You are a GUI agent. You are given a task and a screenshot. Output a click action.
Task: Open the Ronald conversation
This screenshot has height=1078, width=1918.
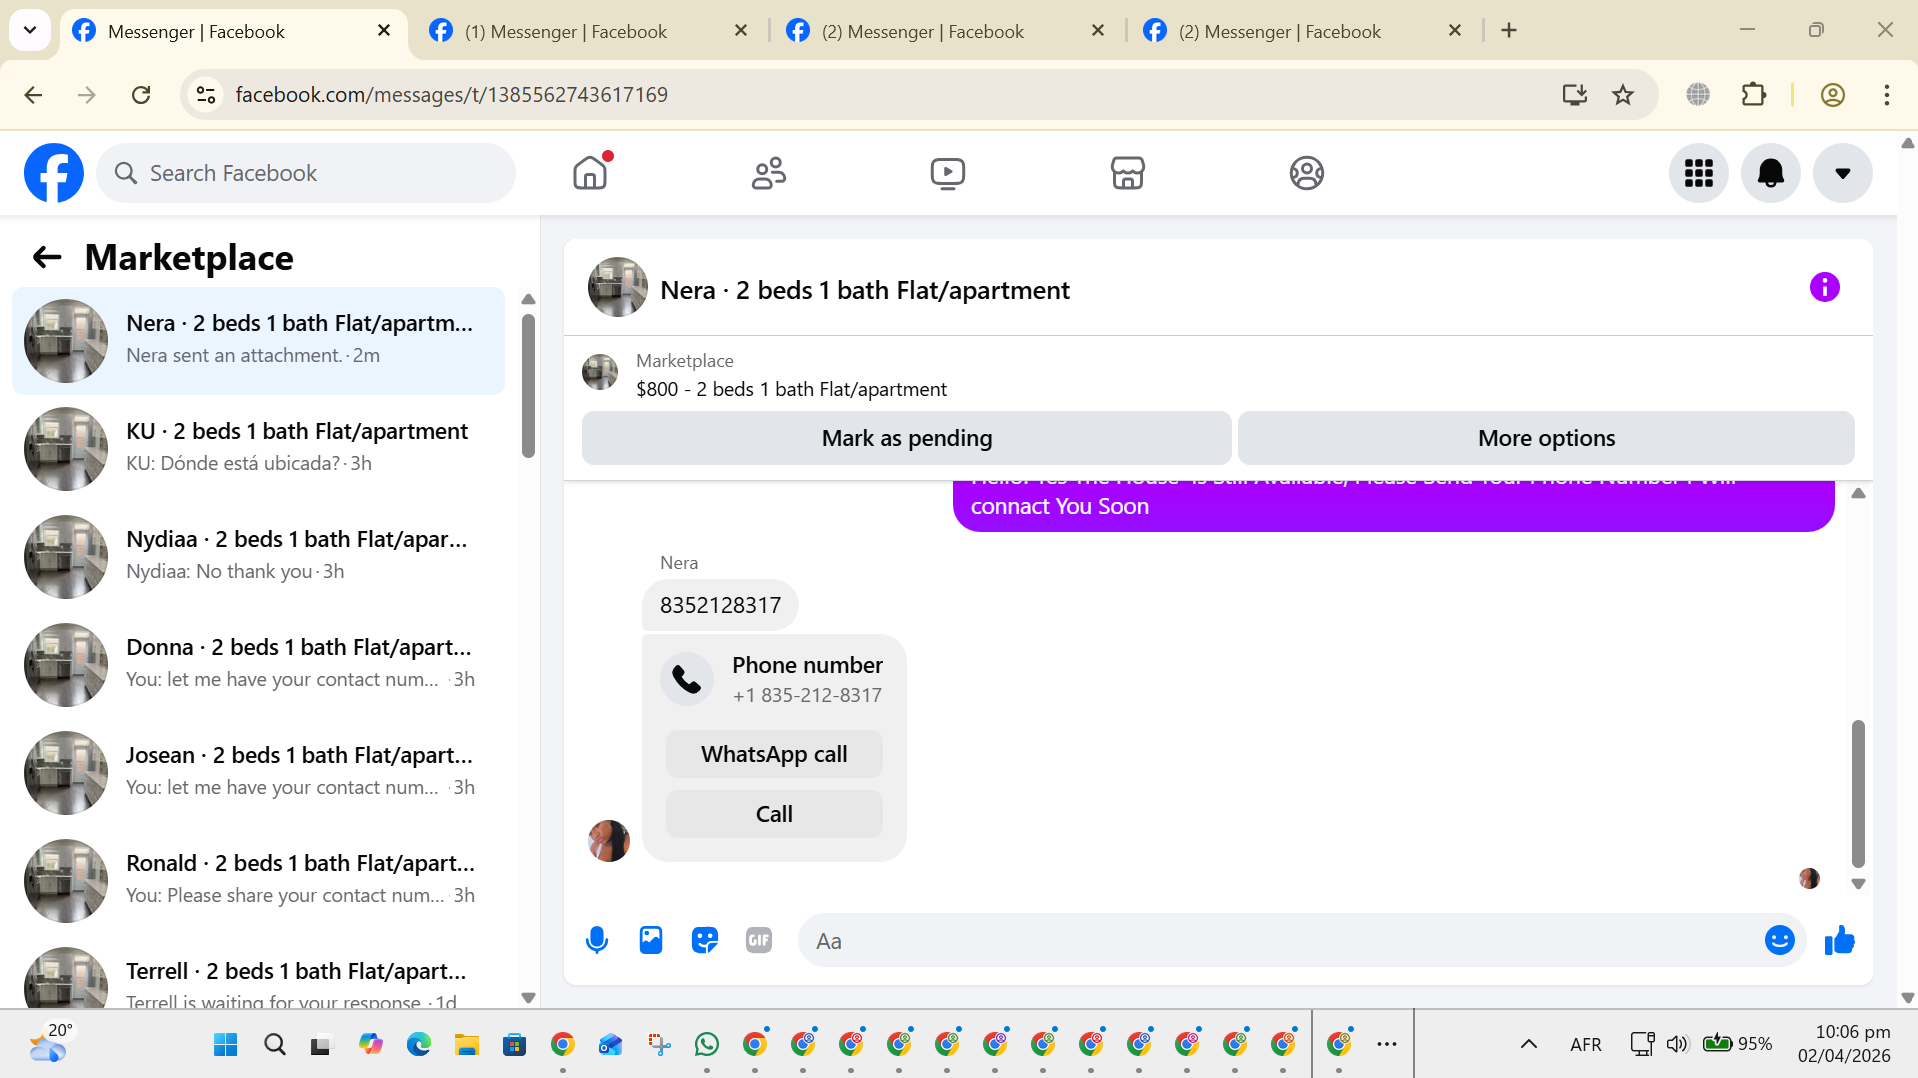[x=258, y=881]
